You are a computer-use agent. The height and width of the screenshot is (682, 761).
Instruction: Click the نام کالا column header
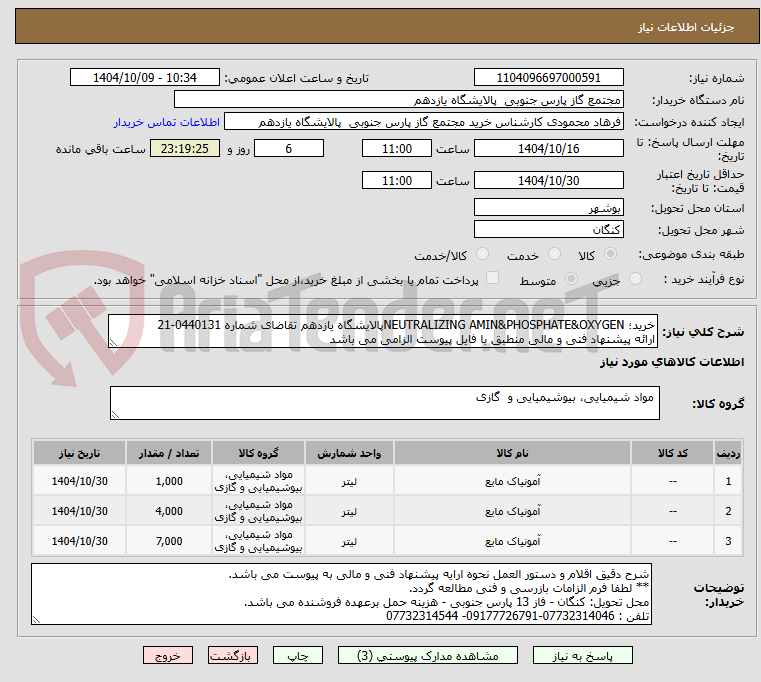tap(512, 453)
